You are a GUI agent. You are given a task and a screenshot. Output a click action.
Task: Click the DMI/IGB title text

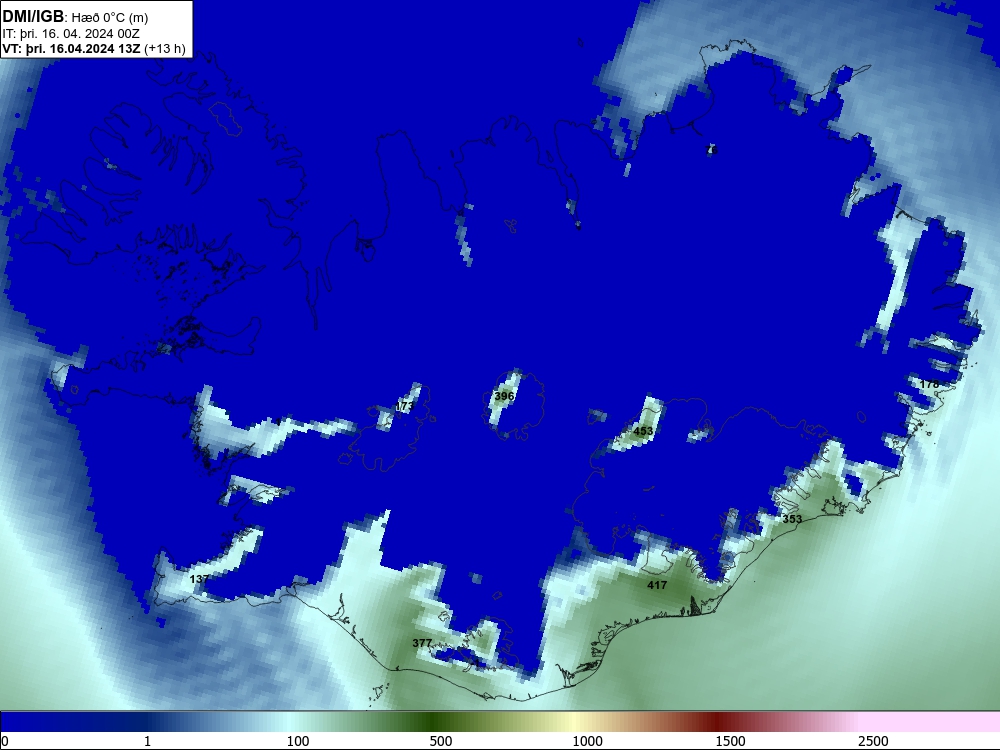tap(33, 17)
